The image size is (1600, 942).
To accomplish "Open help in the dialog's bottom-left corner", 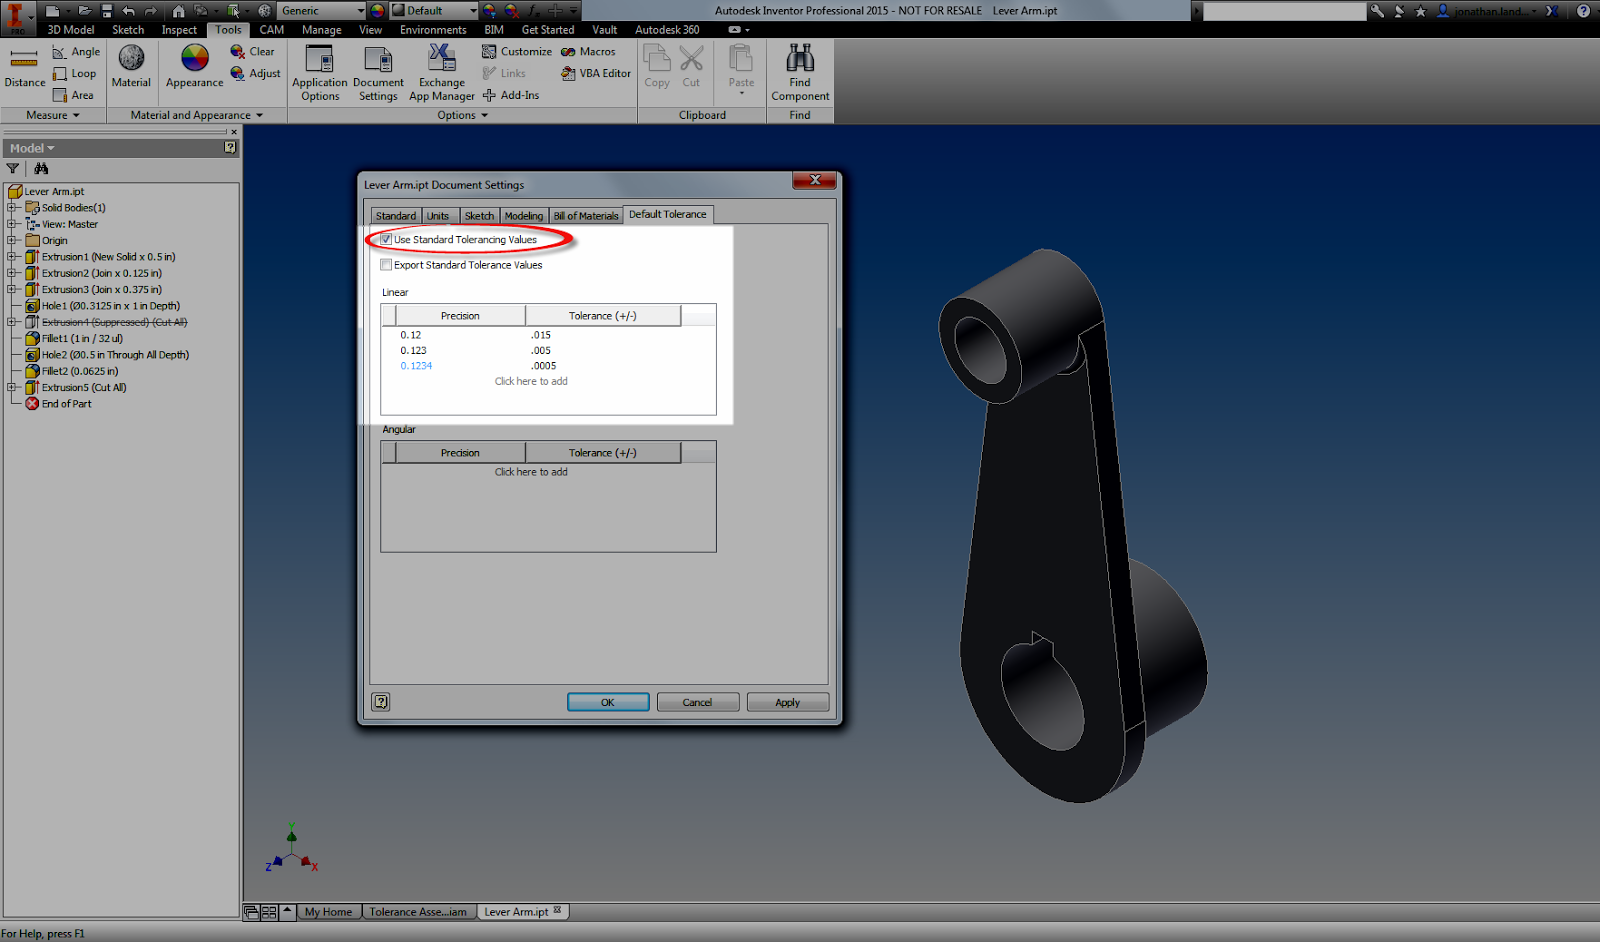I will [x=381, y=702].
